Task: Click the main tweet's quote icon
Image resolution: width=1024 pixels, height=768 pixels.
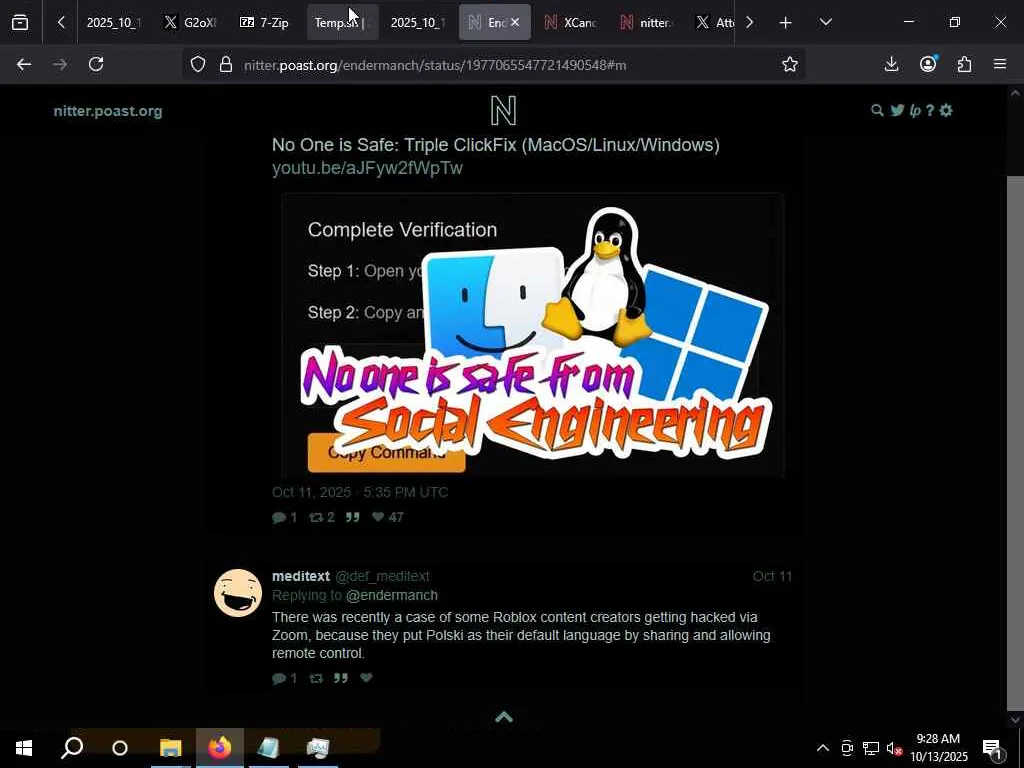Action: point(353,517)
